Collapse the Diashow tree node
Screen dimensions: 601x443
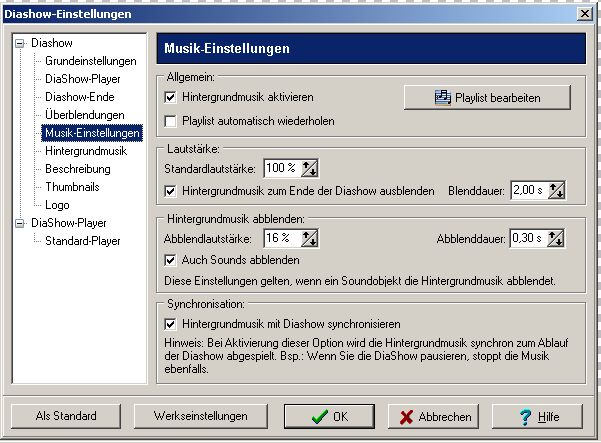tap(20, 44)
